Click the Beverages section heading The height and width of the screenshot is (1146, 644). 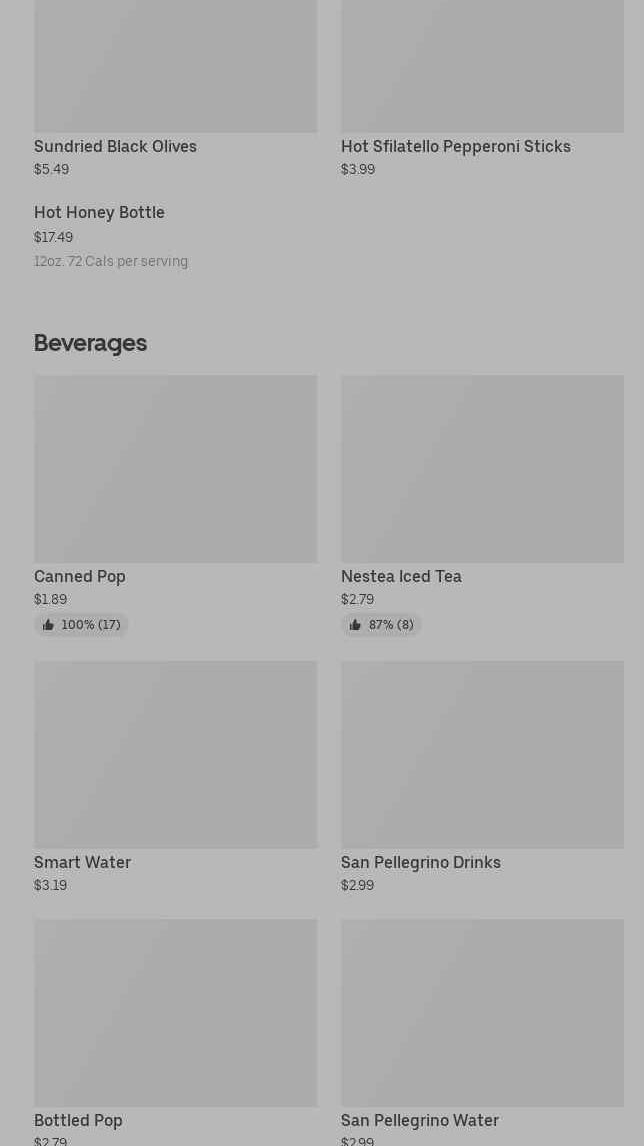tap(90, 343)
